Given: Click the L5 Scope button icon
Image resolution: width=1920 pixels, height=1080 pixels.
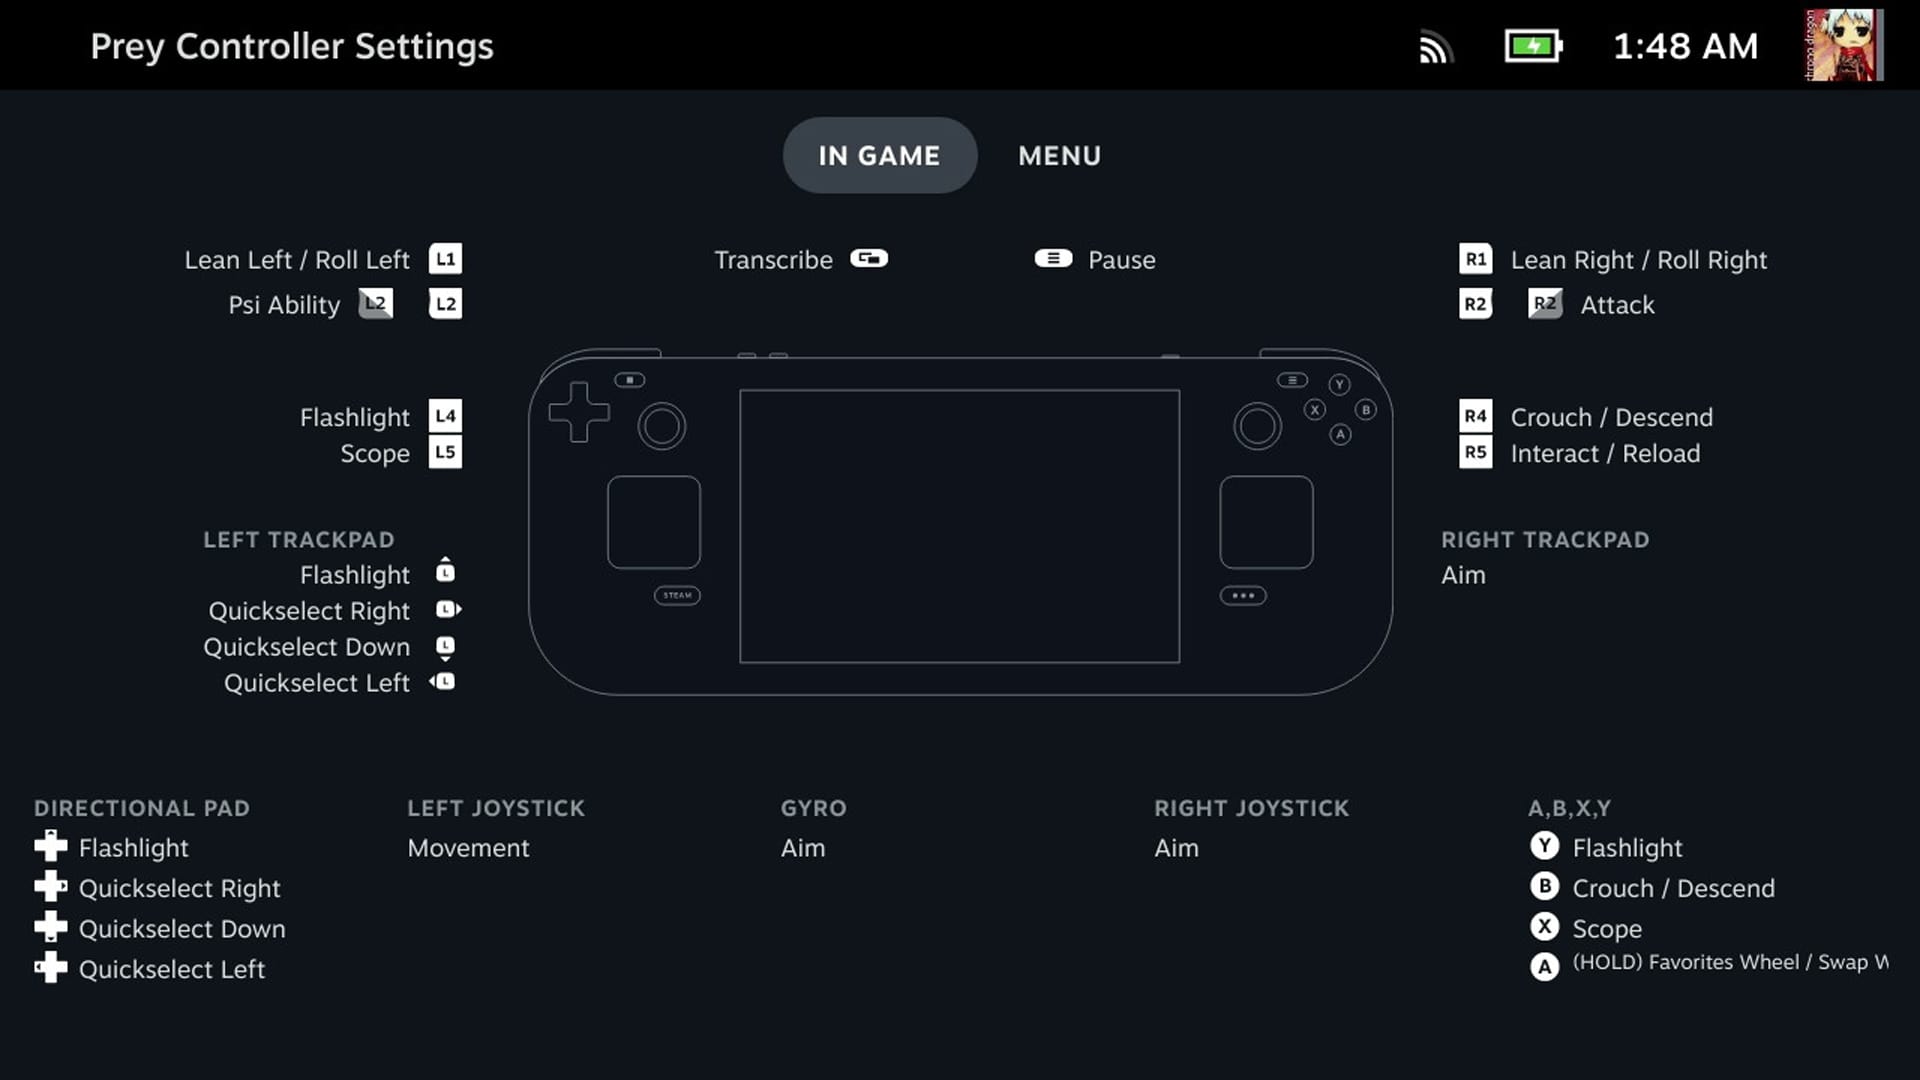Looking at the screenshot, I should point(444,451).
